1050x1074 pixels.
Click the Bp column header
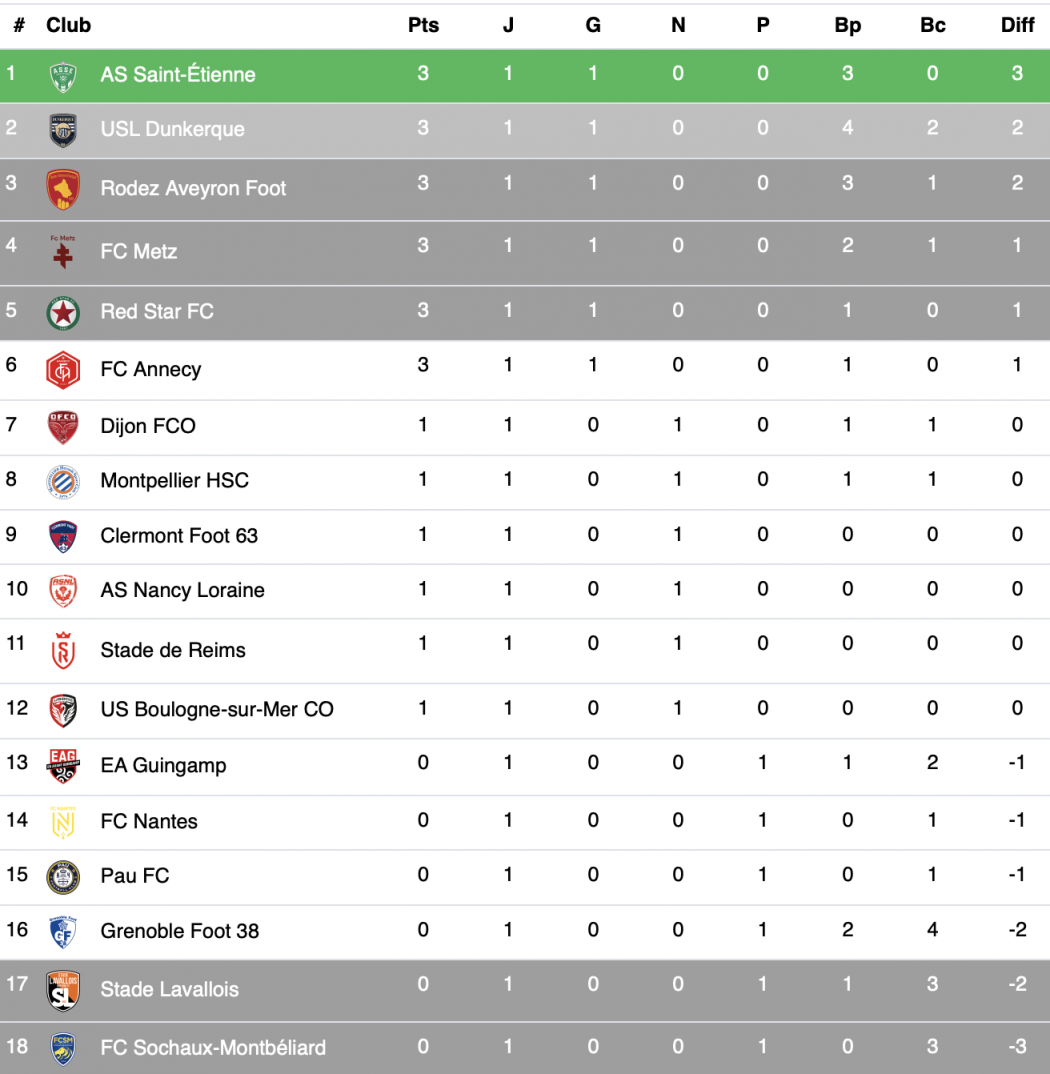coord(847,25)
